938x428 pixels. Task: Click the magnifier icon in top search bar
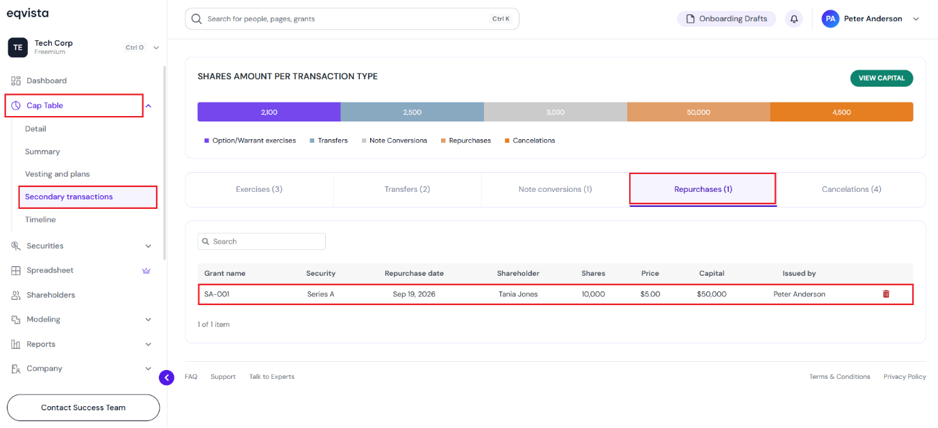click(x=196, y=19)
